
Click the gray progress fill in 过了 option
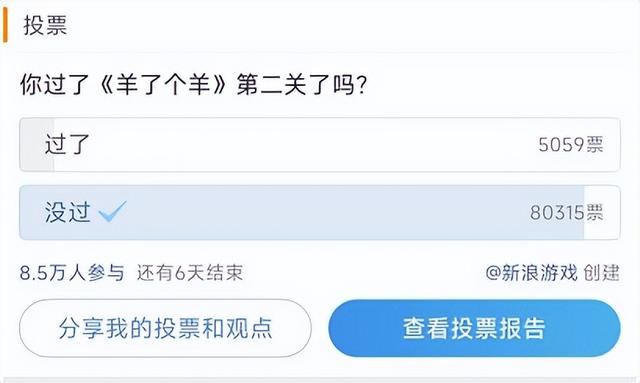[37, 145]
